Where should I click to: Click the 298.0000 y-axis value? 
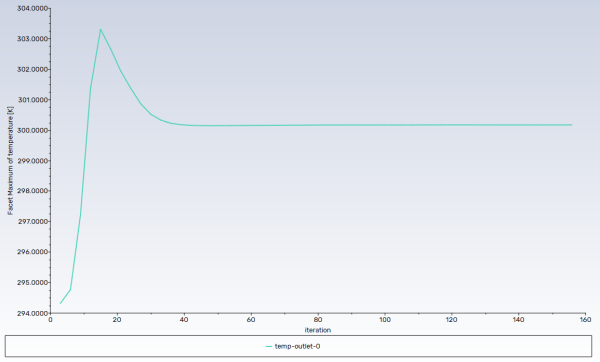33,191
